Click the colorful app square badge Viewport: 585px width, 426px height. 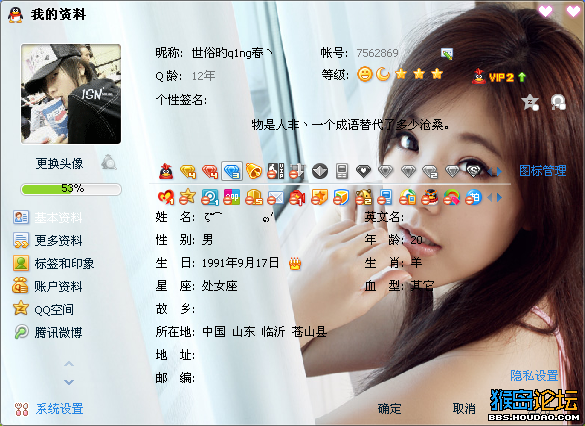[232, 197]
